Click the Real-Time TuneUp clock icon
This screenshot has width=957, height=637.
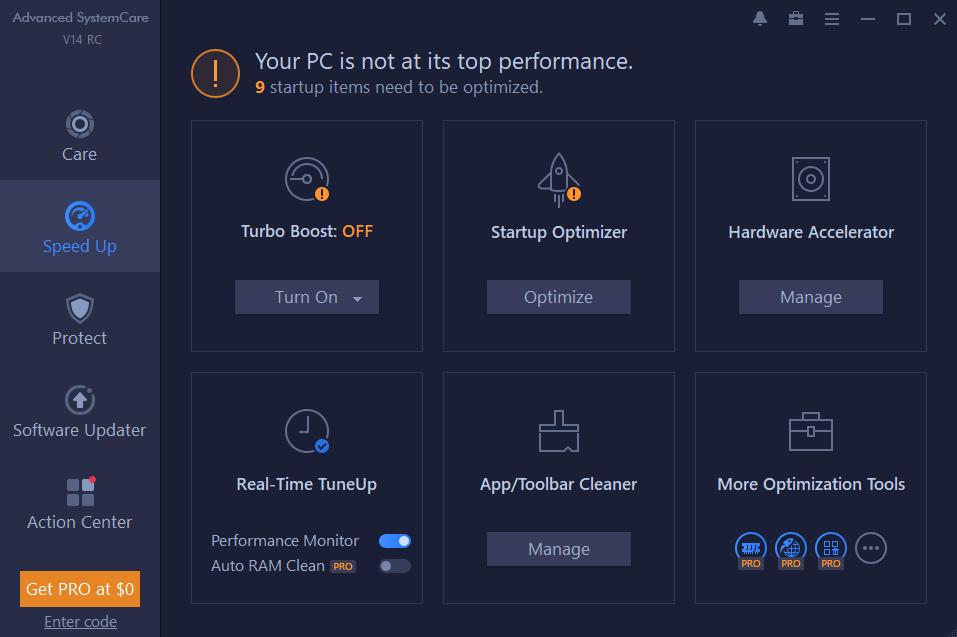point(307,431)
